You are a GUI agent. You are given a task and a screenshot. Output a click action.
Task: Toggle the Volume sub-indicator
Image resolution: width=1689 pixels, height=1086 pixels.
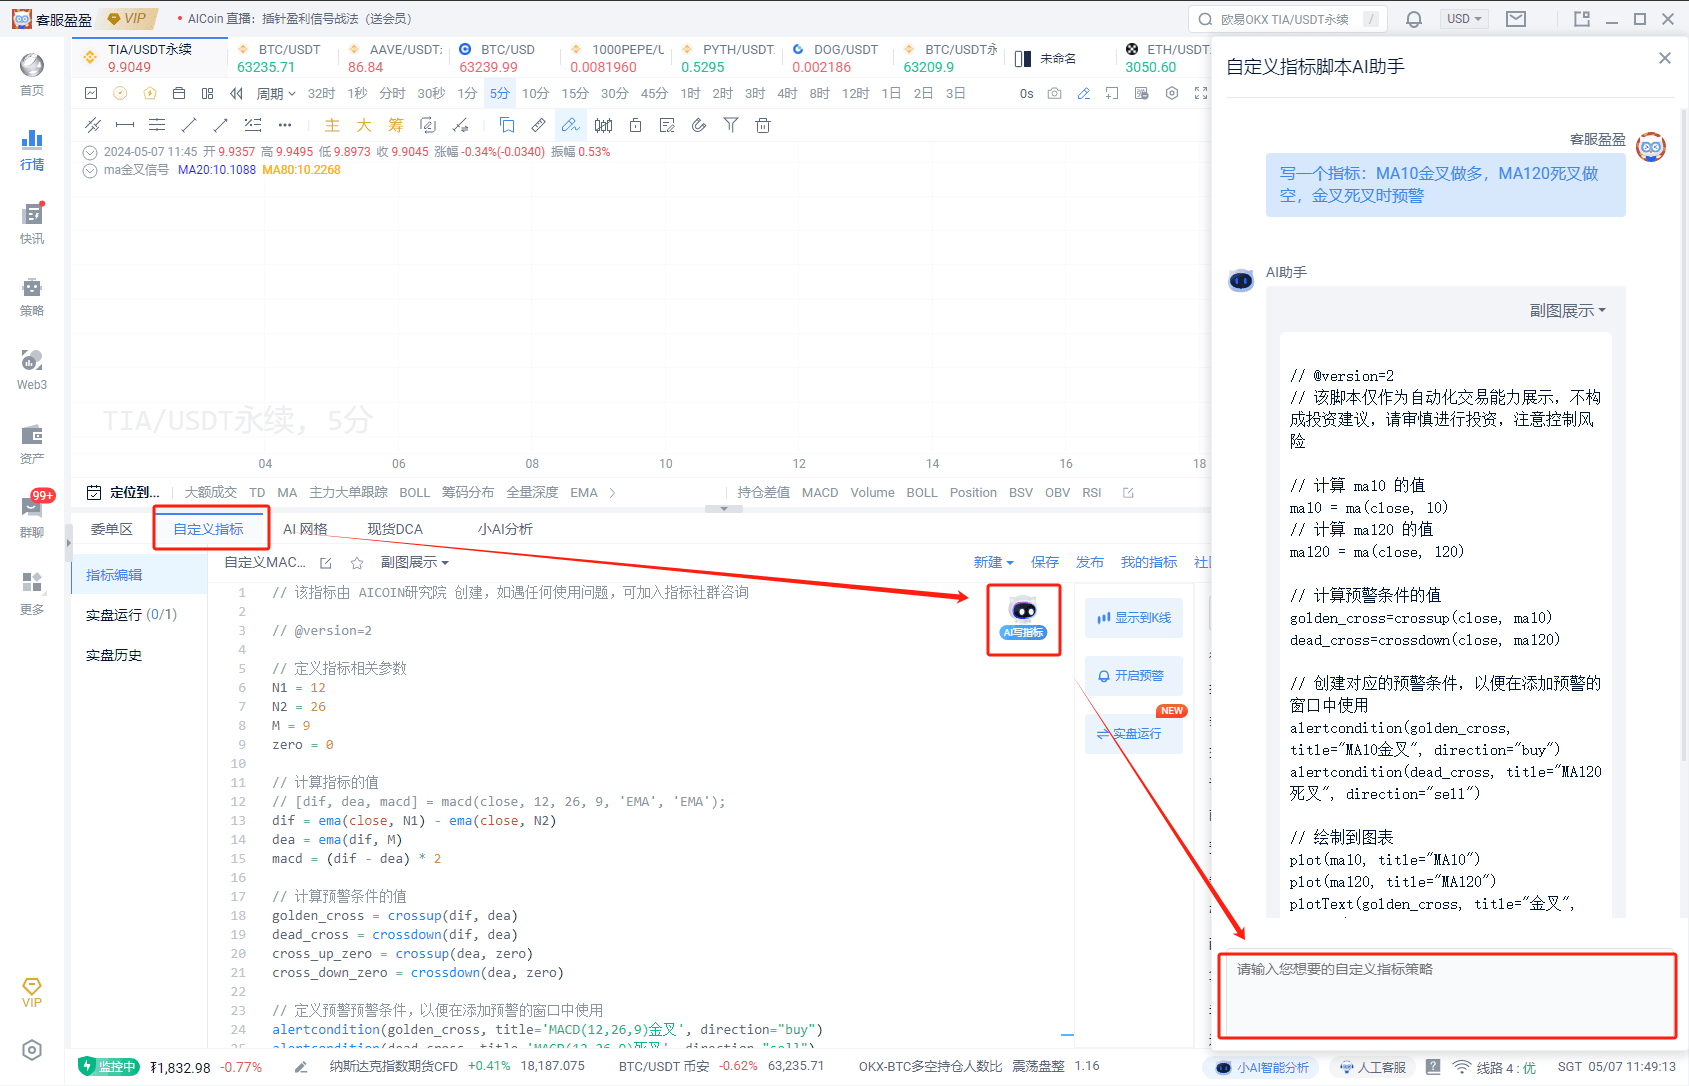pos(873,493)
